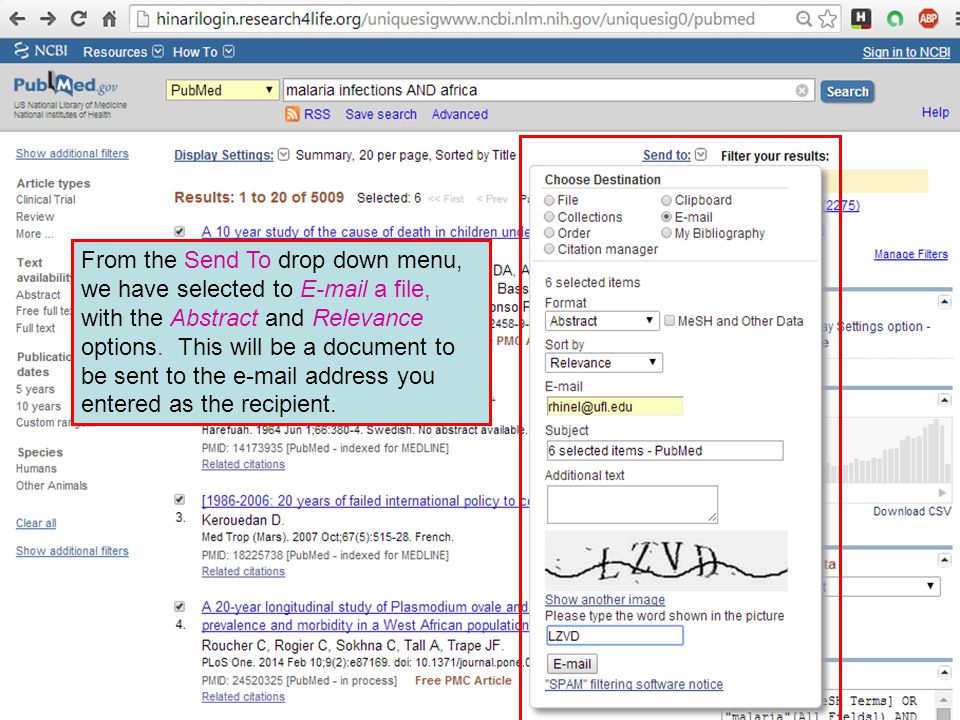Click the zoom magnifier icon in address bar

803,19
